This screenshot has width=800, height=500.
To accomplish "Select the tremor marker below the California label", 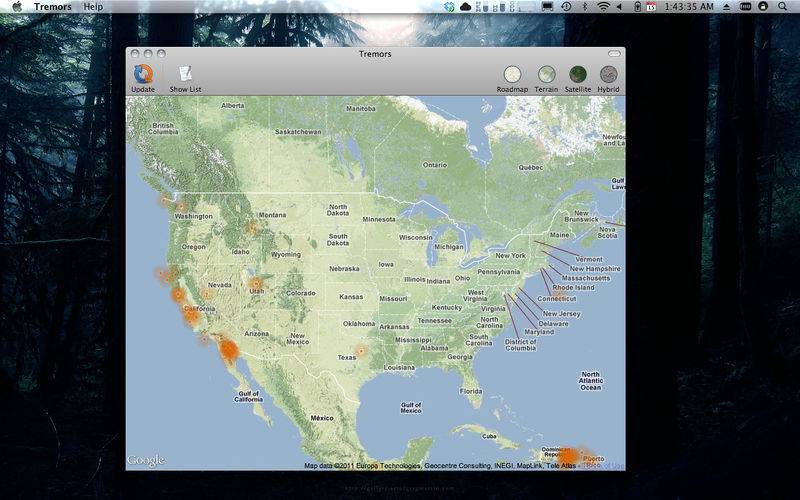I will pos(192,317).
